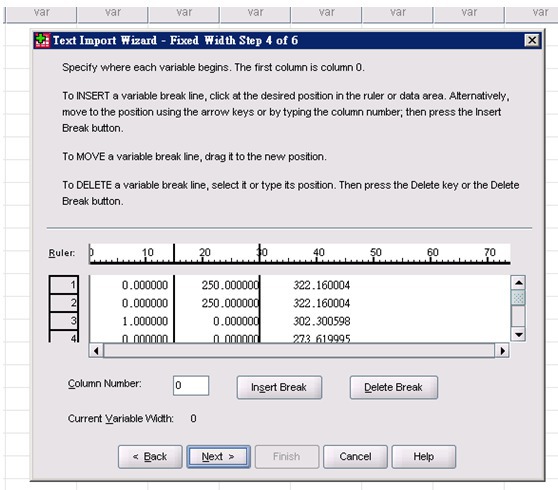Go back with the Back button

[150, 457]
